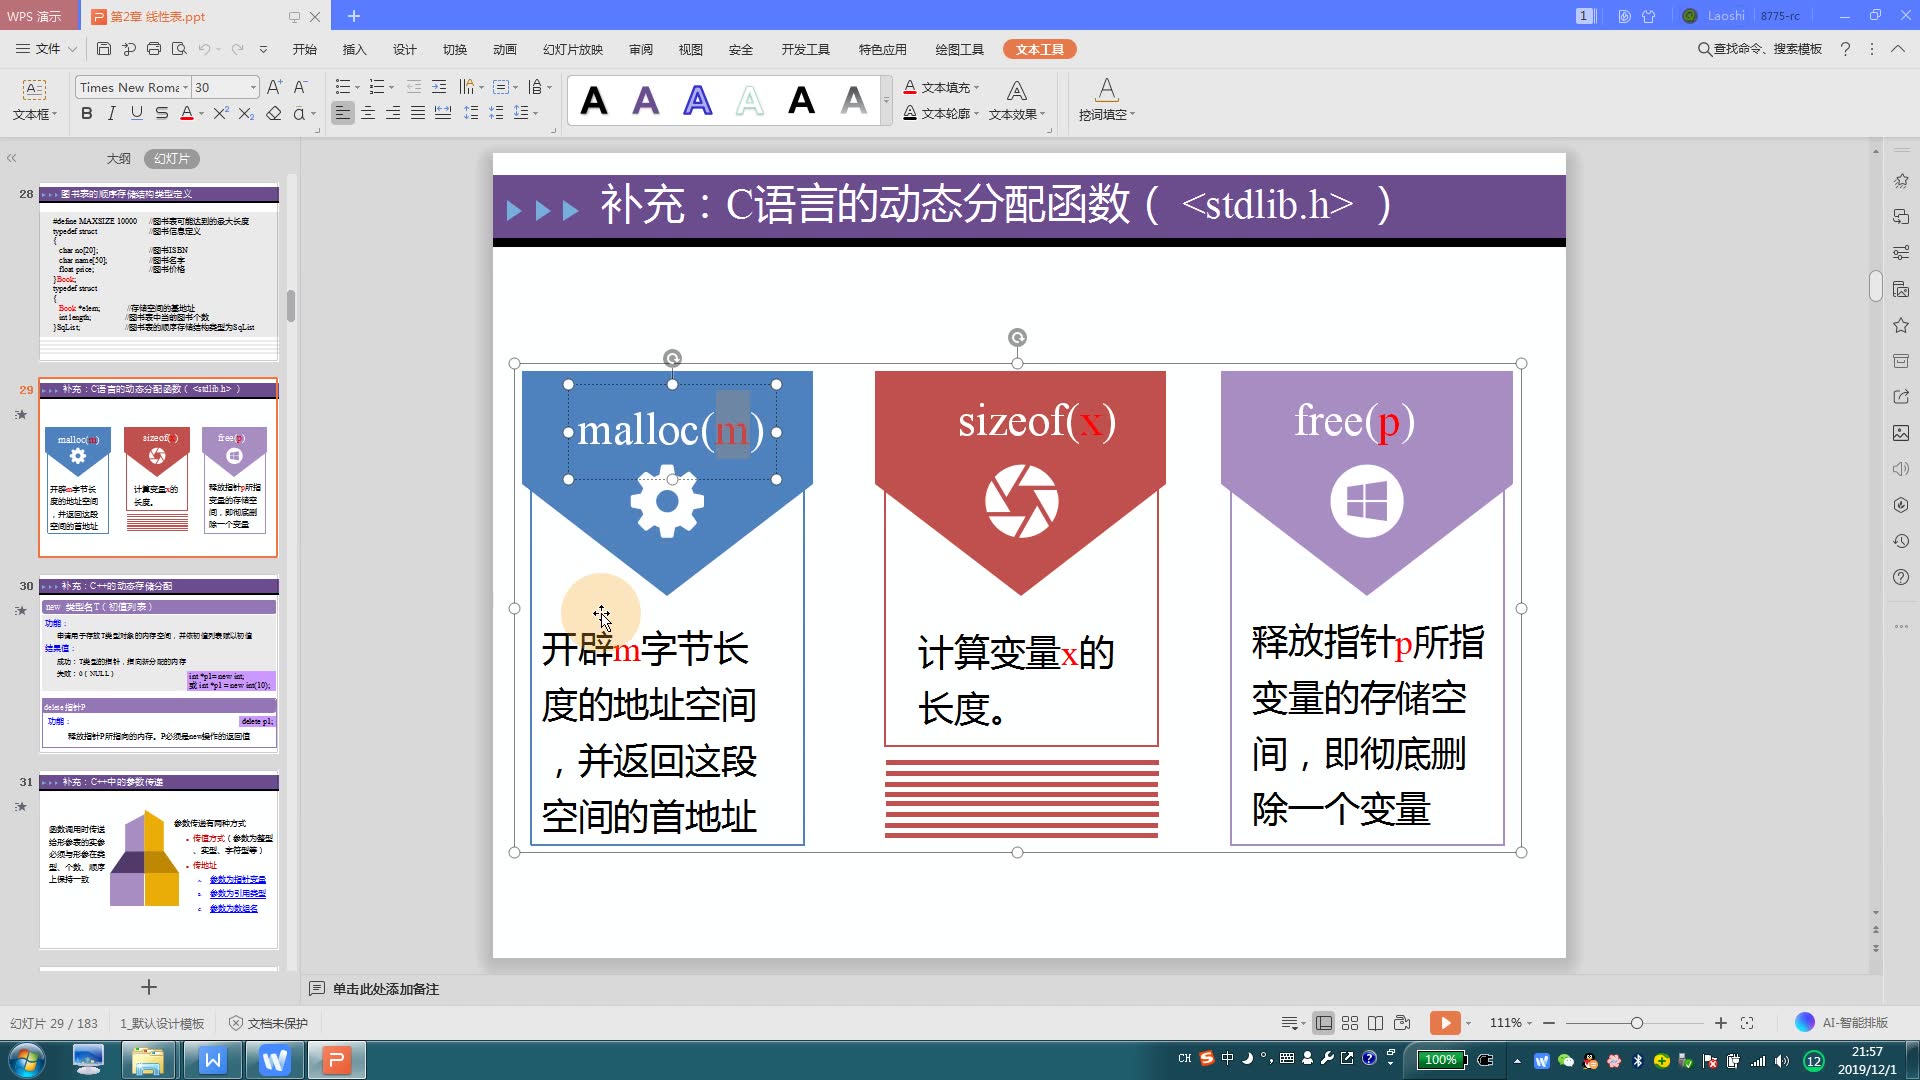Screen dimensions: 1920x1080
Task: Click 文档未保护 in status bar
Action: point(268,1023)
